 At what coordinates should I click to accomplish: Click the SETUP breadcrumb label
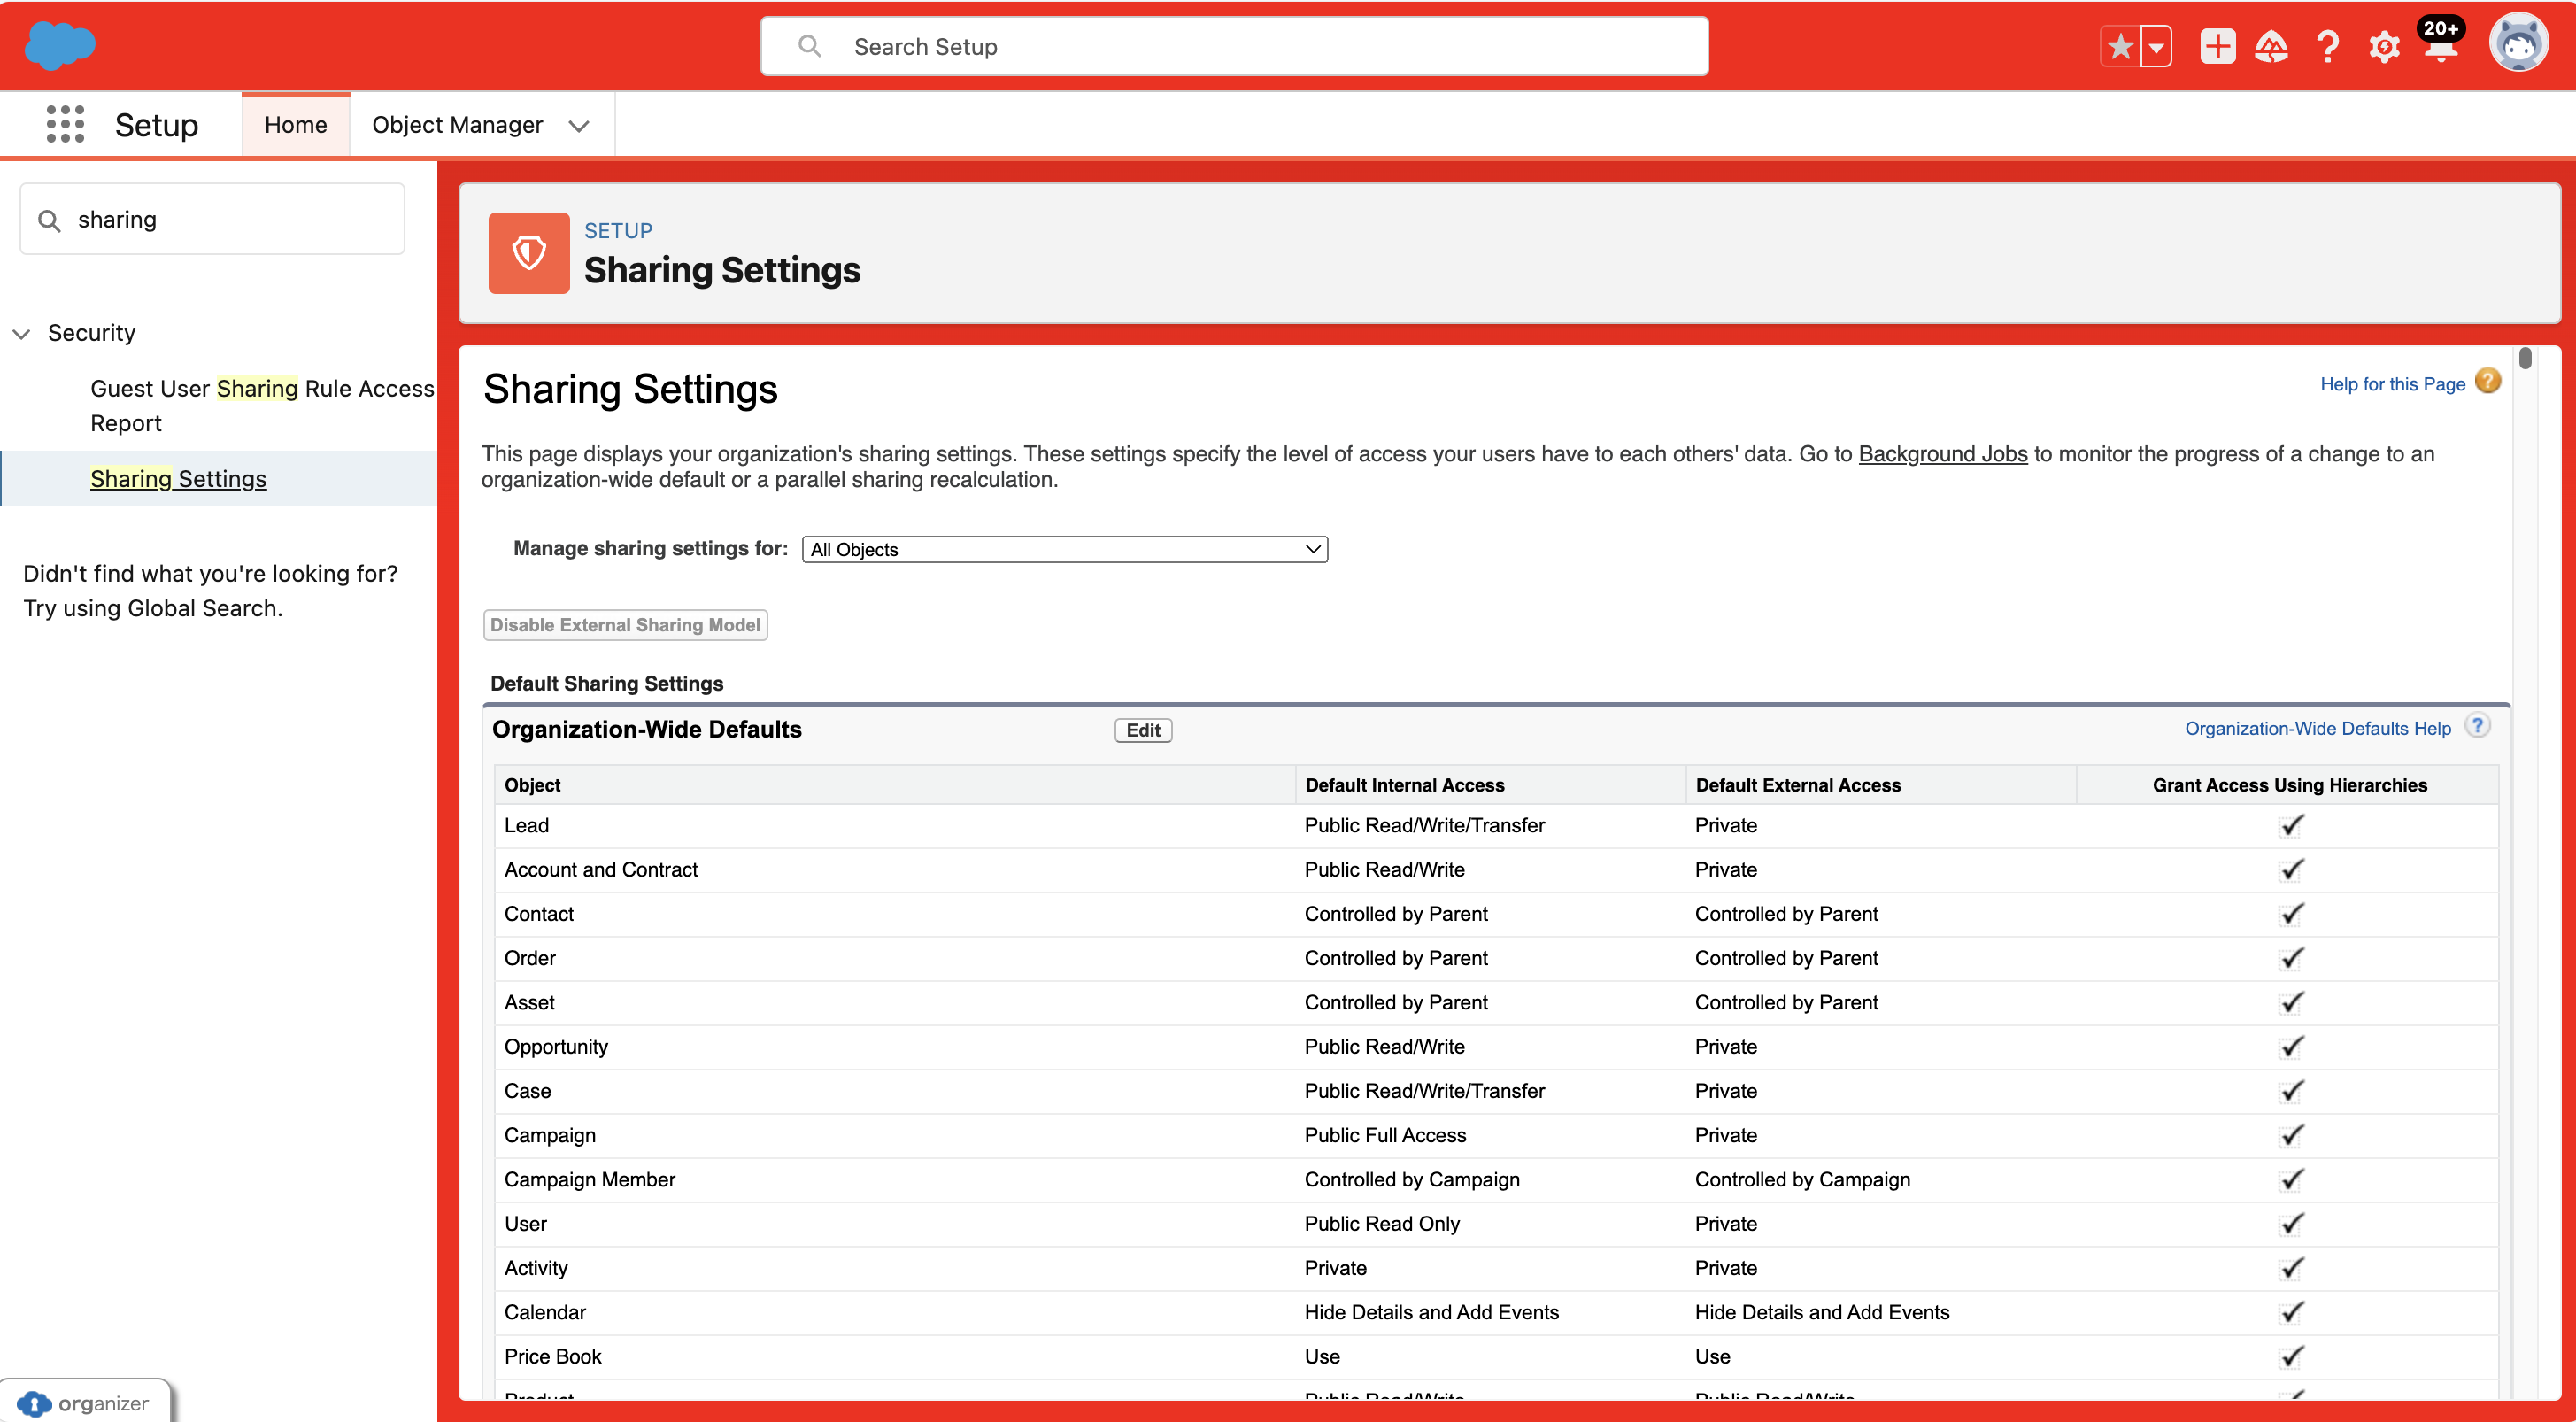618,231
